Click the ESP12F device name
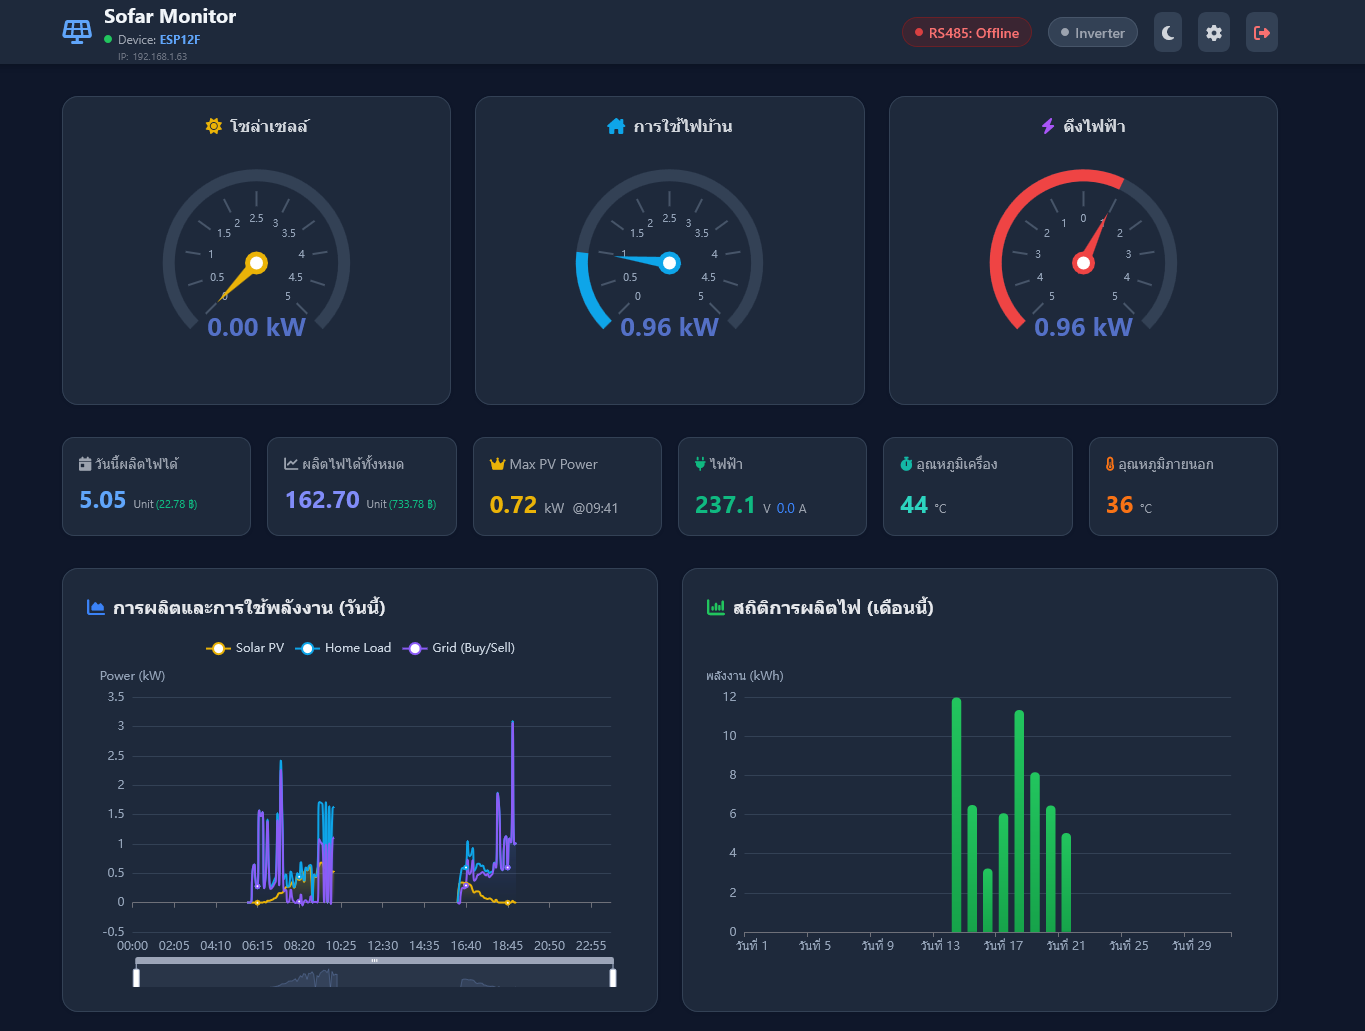Screen dimensions: 1365x1031 pos(180,40)
